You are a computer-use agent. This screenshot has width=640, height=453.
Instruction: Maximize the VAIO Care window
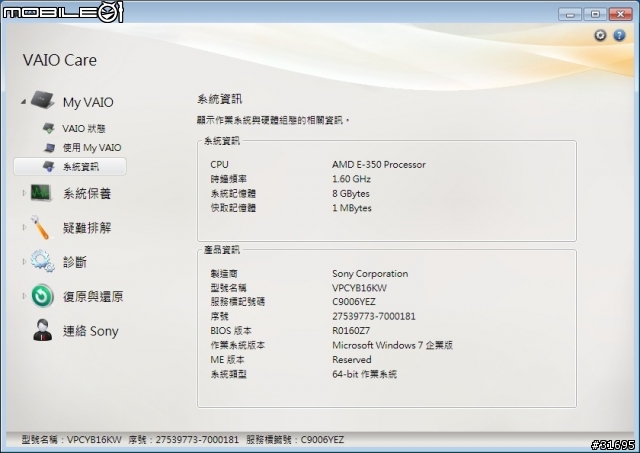tap(595, 14)
